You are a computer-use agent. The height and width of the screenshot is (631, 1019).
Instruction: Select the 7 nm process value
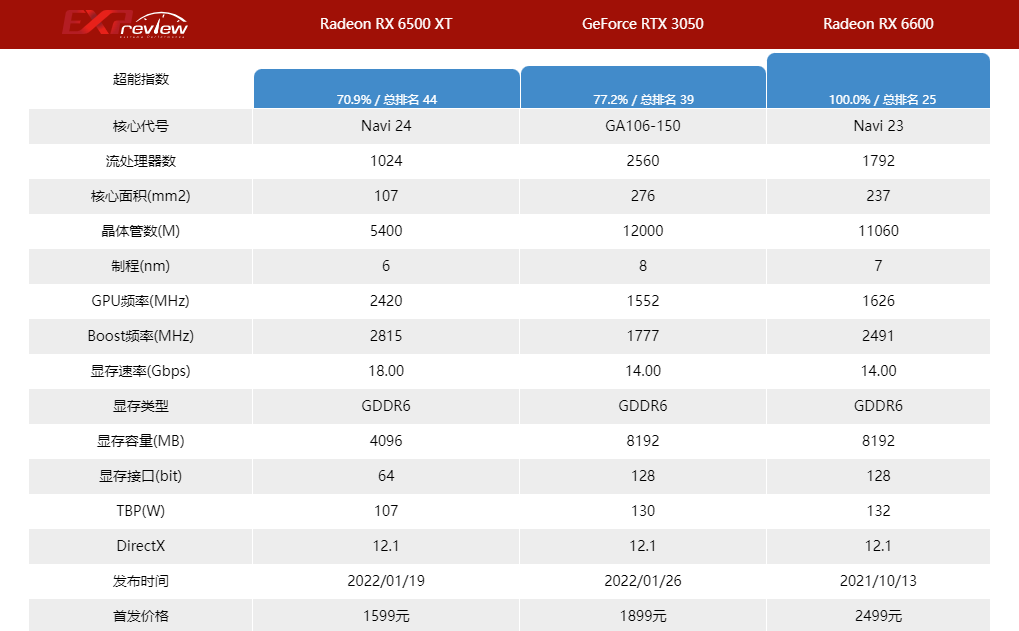(x=878, y=266)
